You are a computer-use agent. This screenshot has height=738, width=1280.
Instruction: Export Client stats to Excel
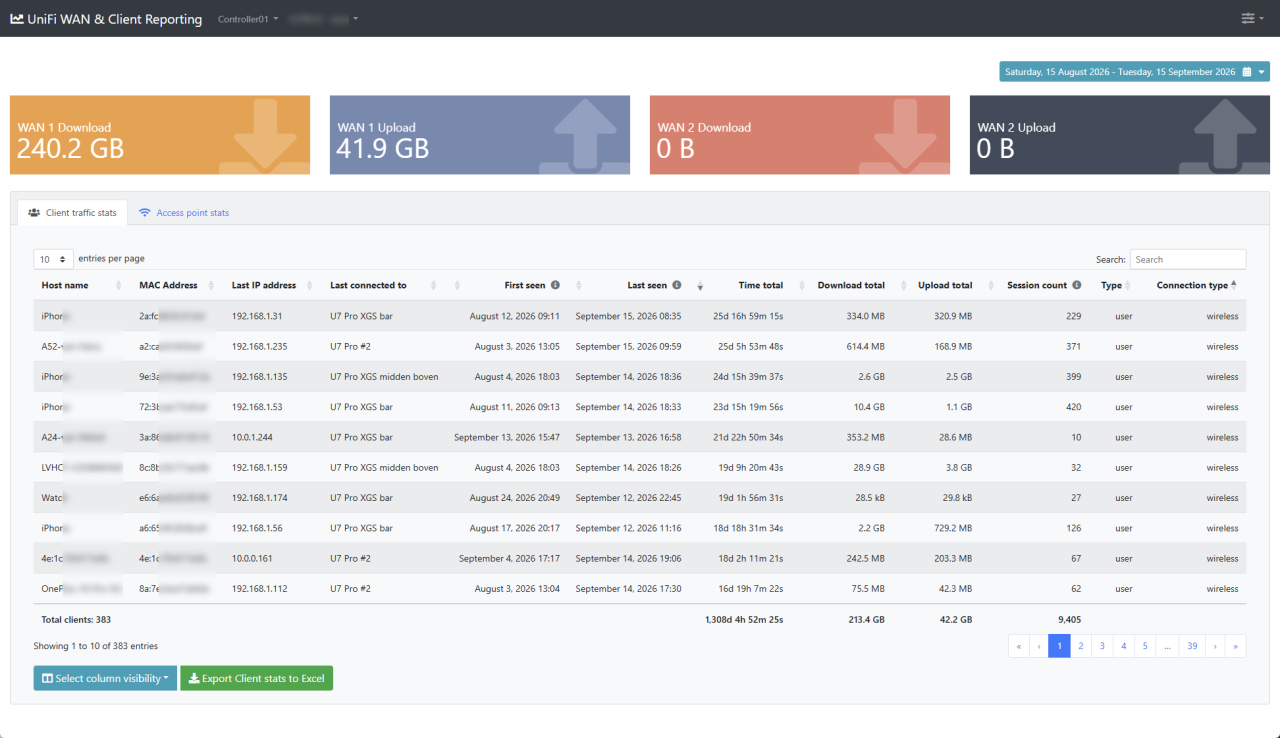pos(257,678)
